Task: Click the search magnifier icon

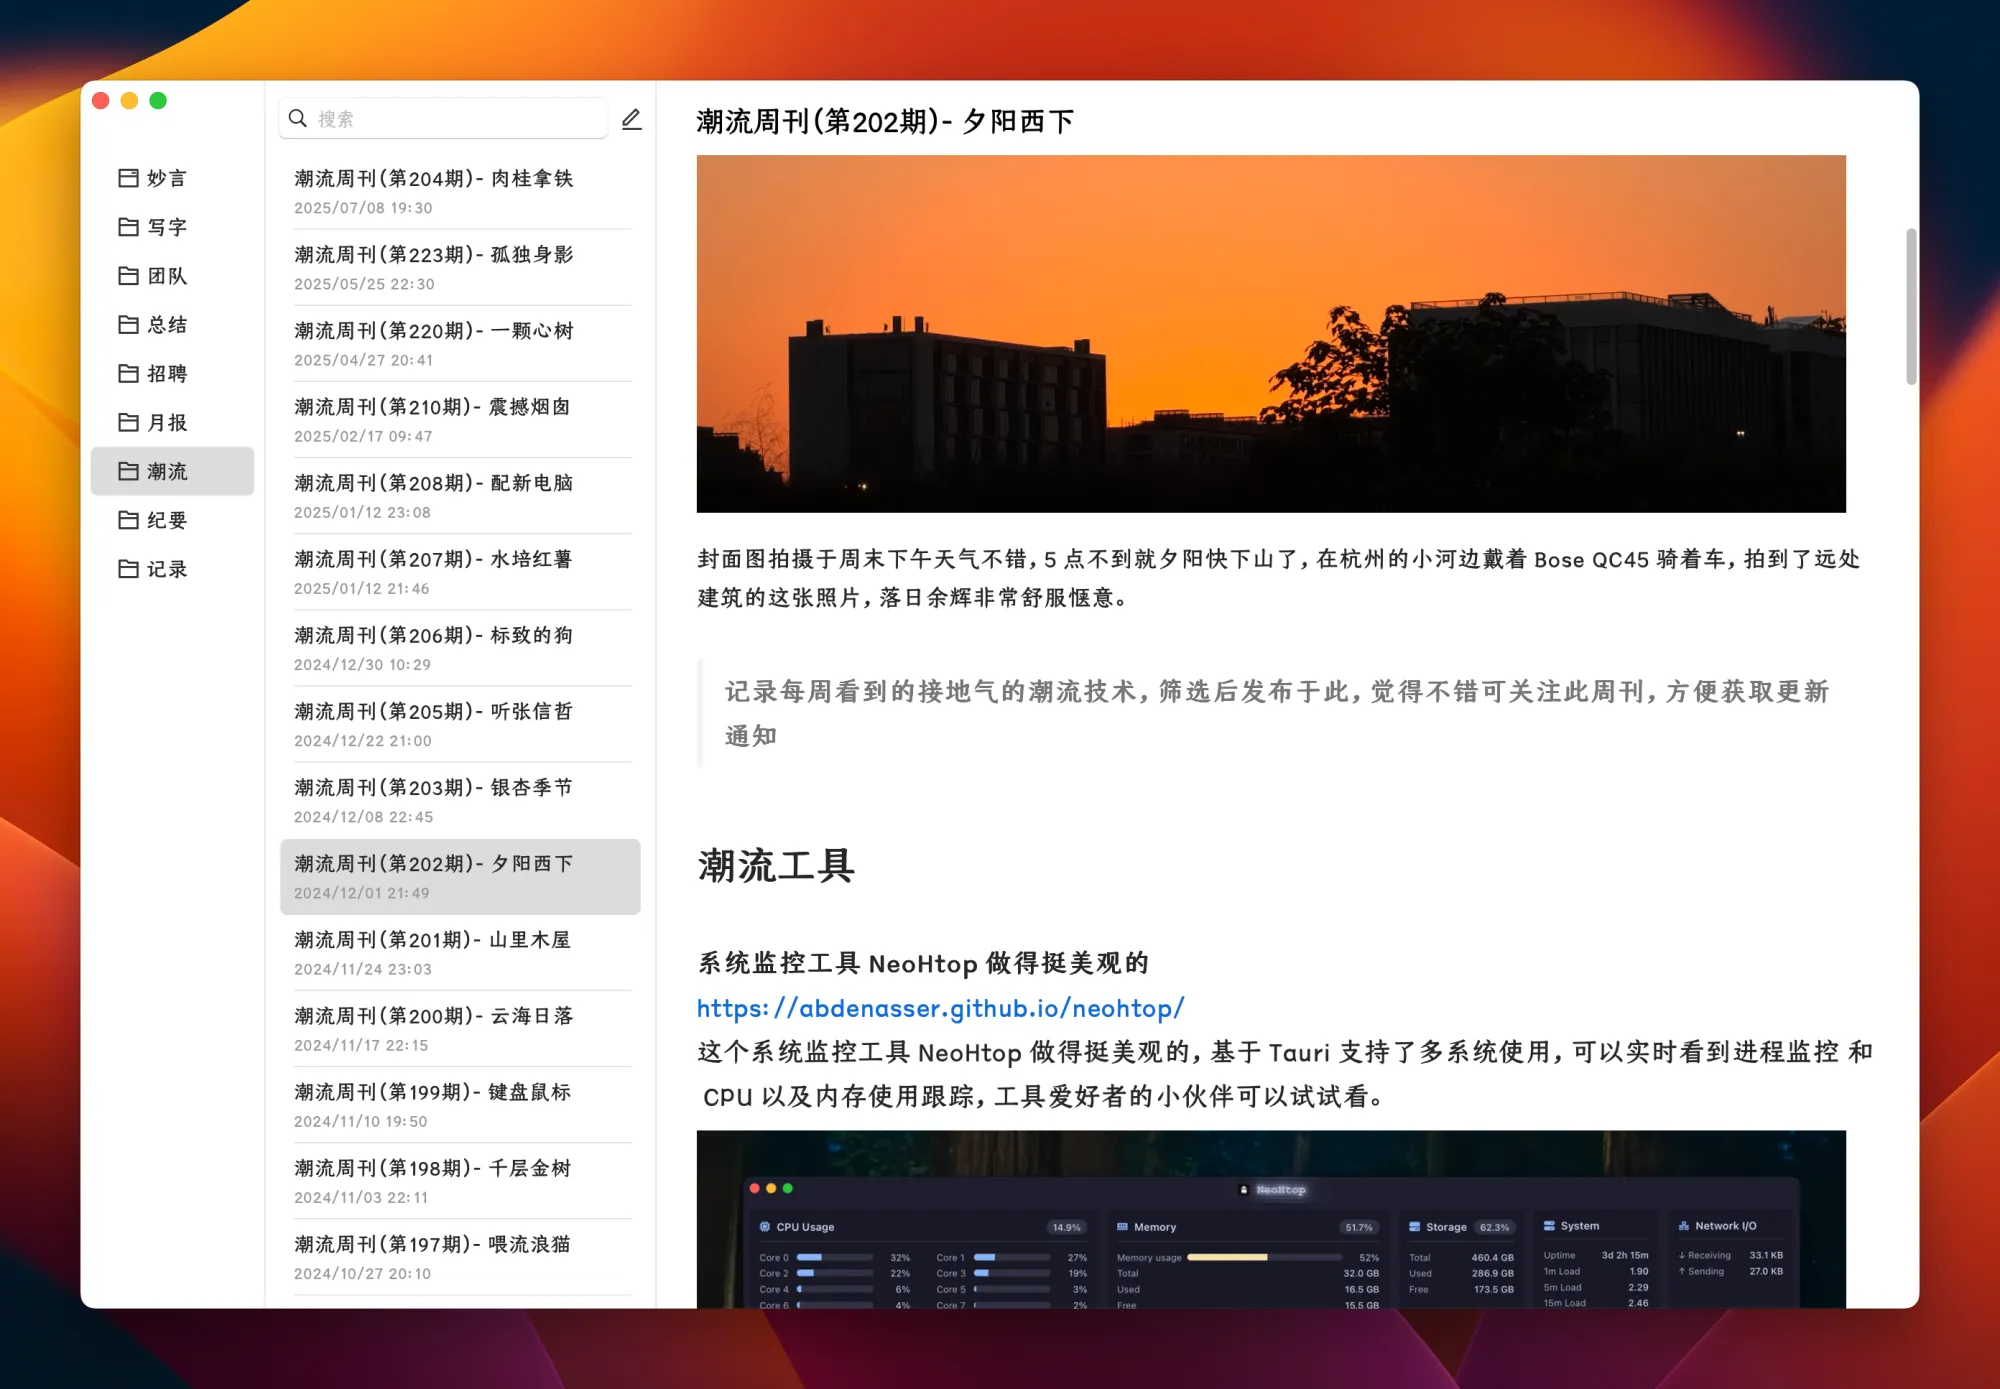Action: [x=298, y=118]
